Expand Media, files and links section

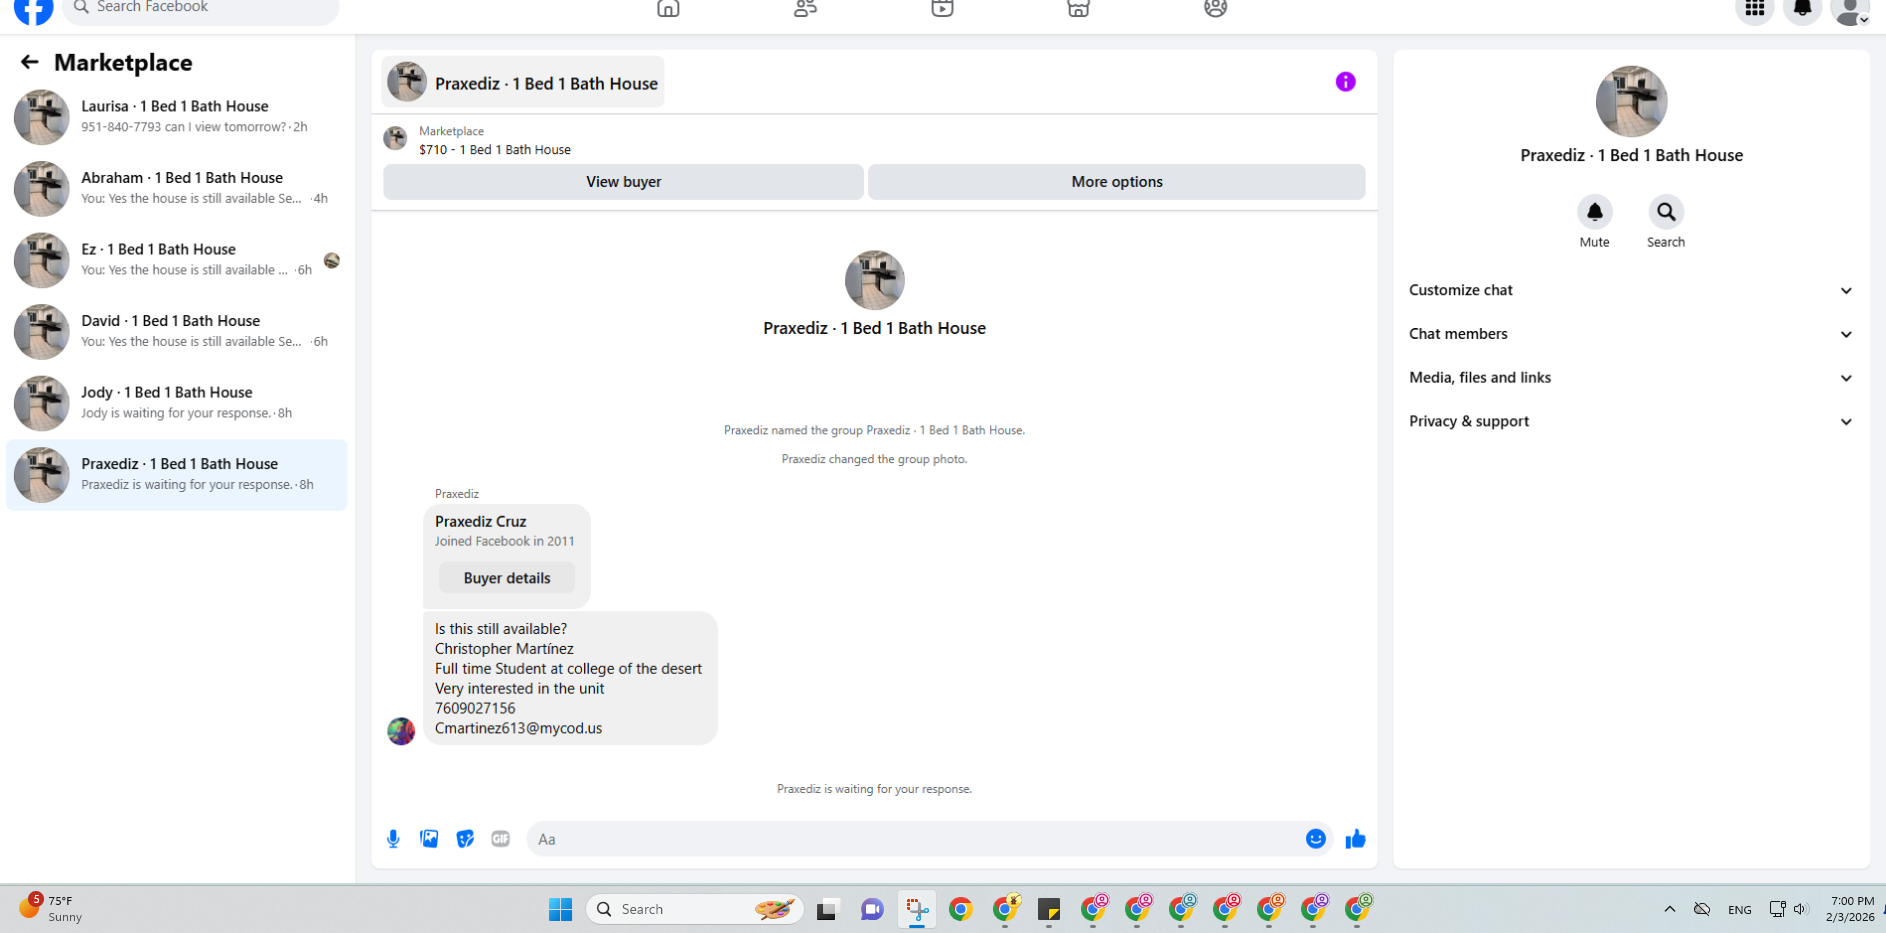pos(1631,378)
